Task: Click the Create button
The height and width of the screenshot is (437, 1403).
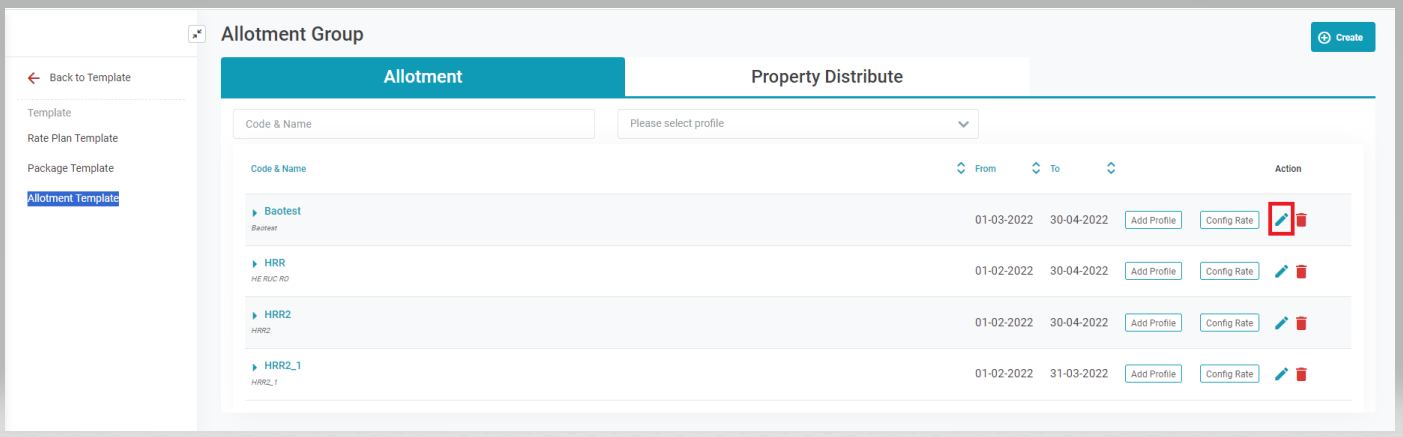Action: 1342,37
